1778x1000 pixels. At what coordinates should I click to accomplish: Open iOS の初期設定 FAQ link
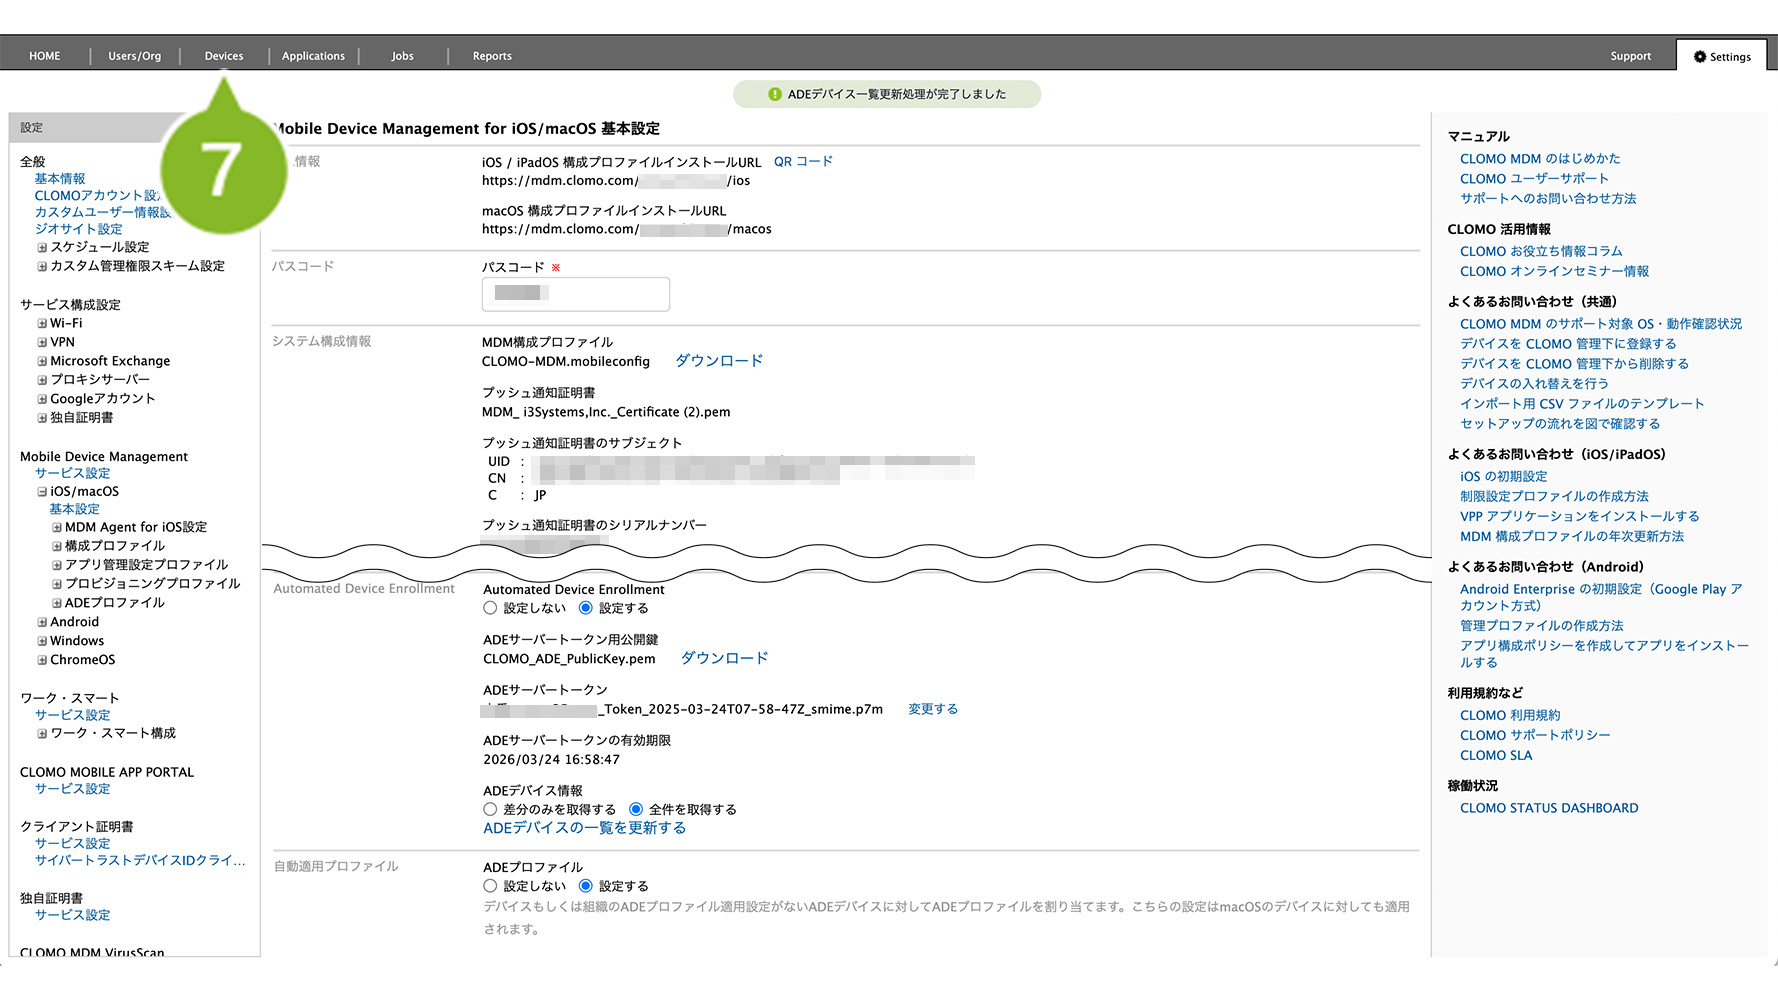(x=1503, y=477)
